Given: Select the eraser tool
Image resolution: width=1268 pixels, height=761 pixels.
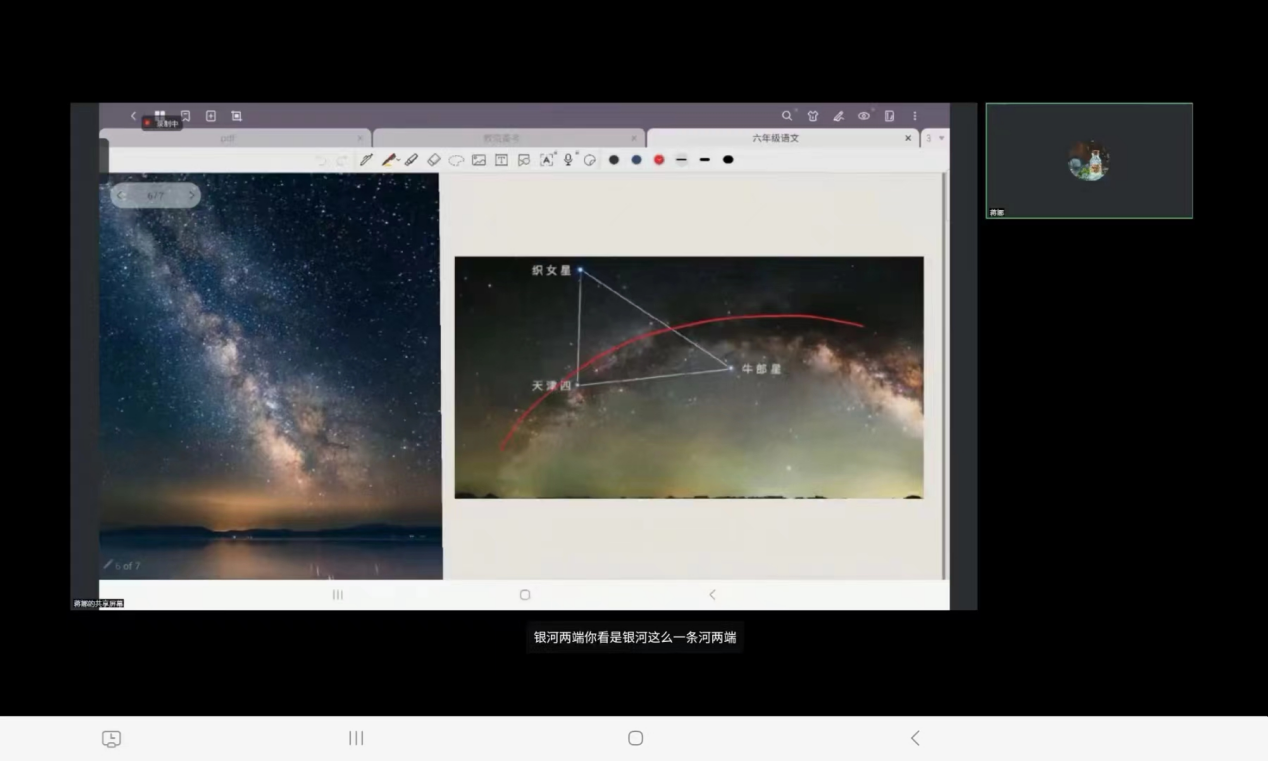Looking at the screenshot, I should (x=433, y=160).
